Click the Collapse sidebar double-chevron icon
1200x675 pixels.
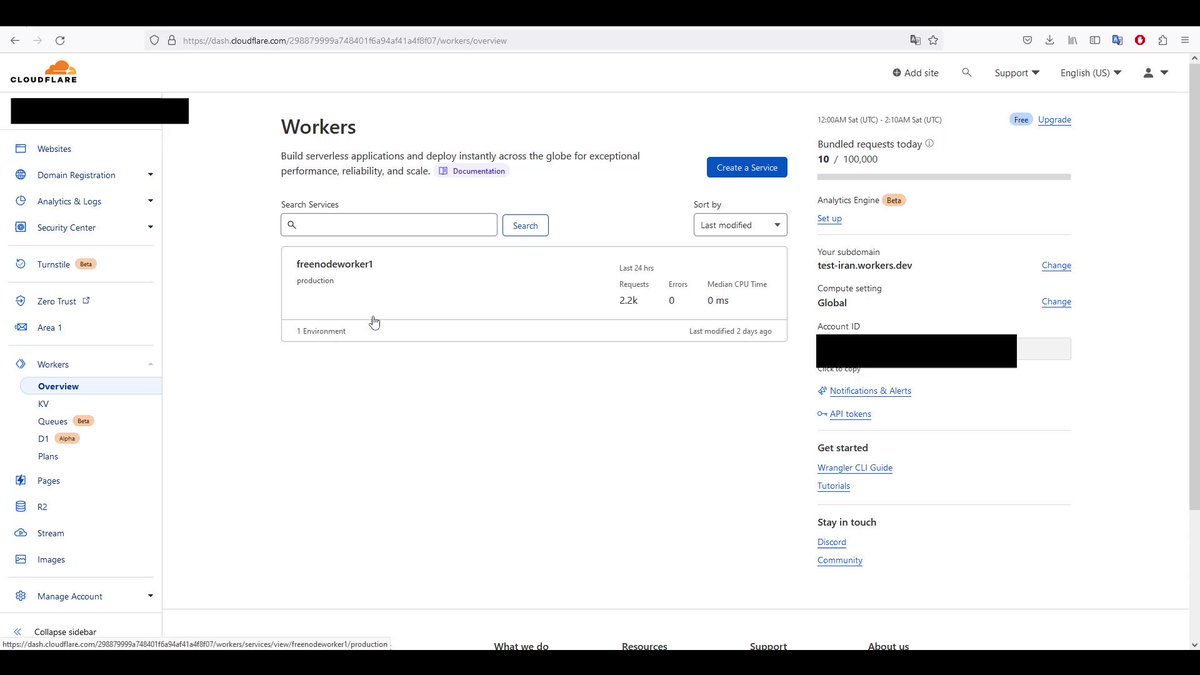coord(18,632)
